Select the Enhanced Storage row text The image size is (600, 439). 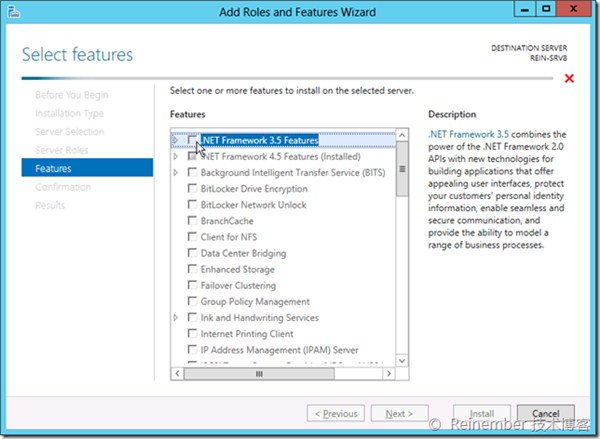237,269
